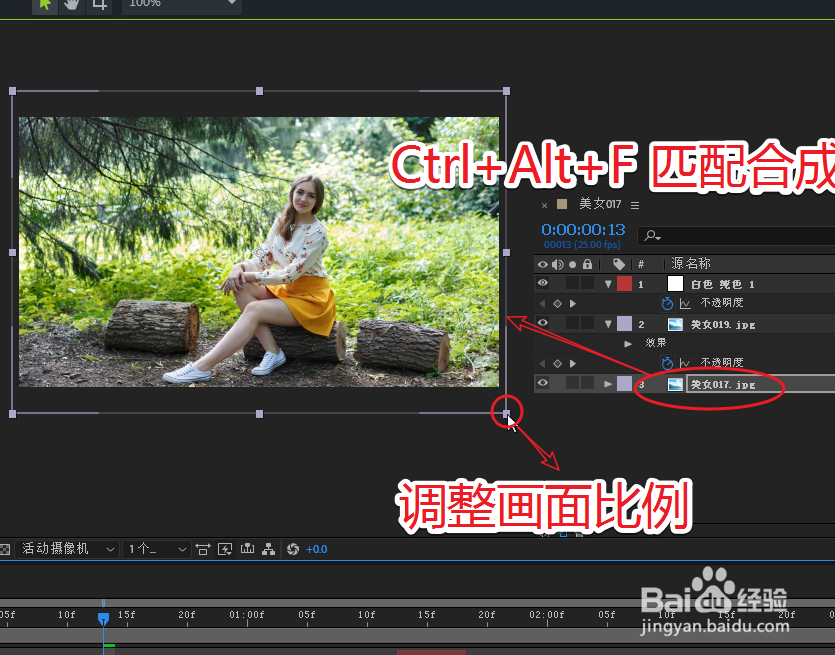Click the 00013 (25.00 fps) frame readout

582,245
